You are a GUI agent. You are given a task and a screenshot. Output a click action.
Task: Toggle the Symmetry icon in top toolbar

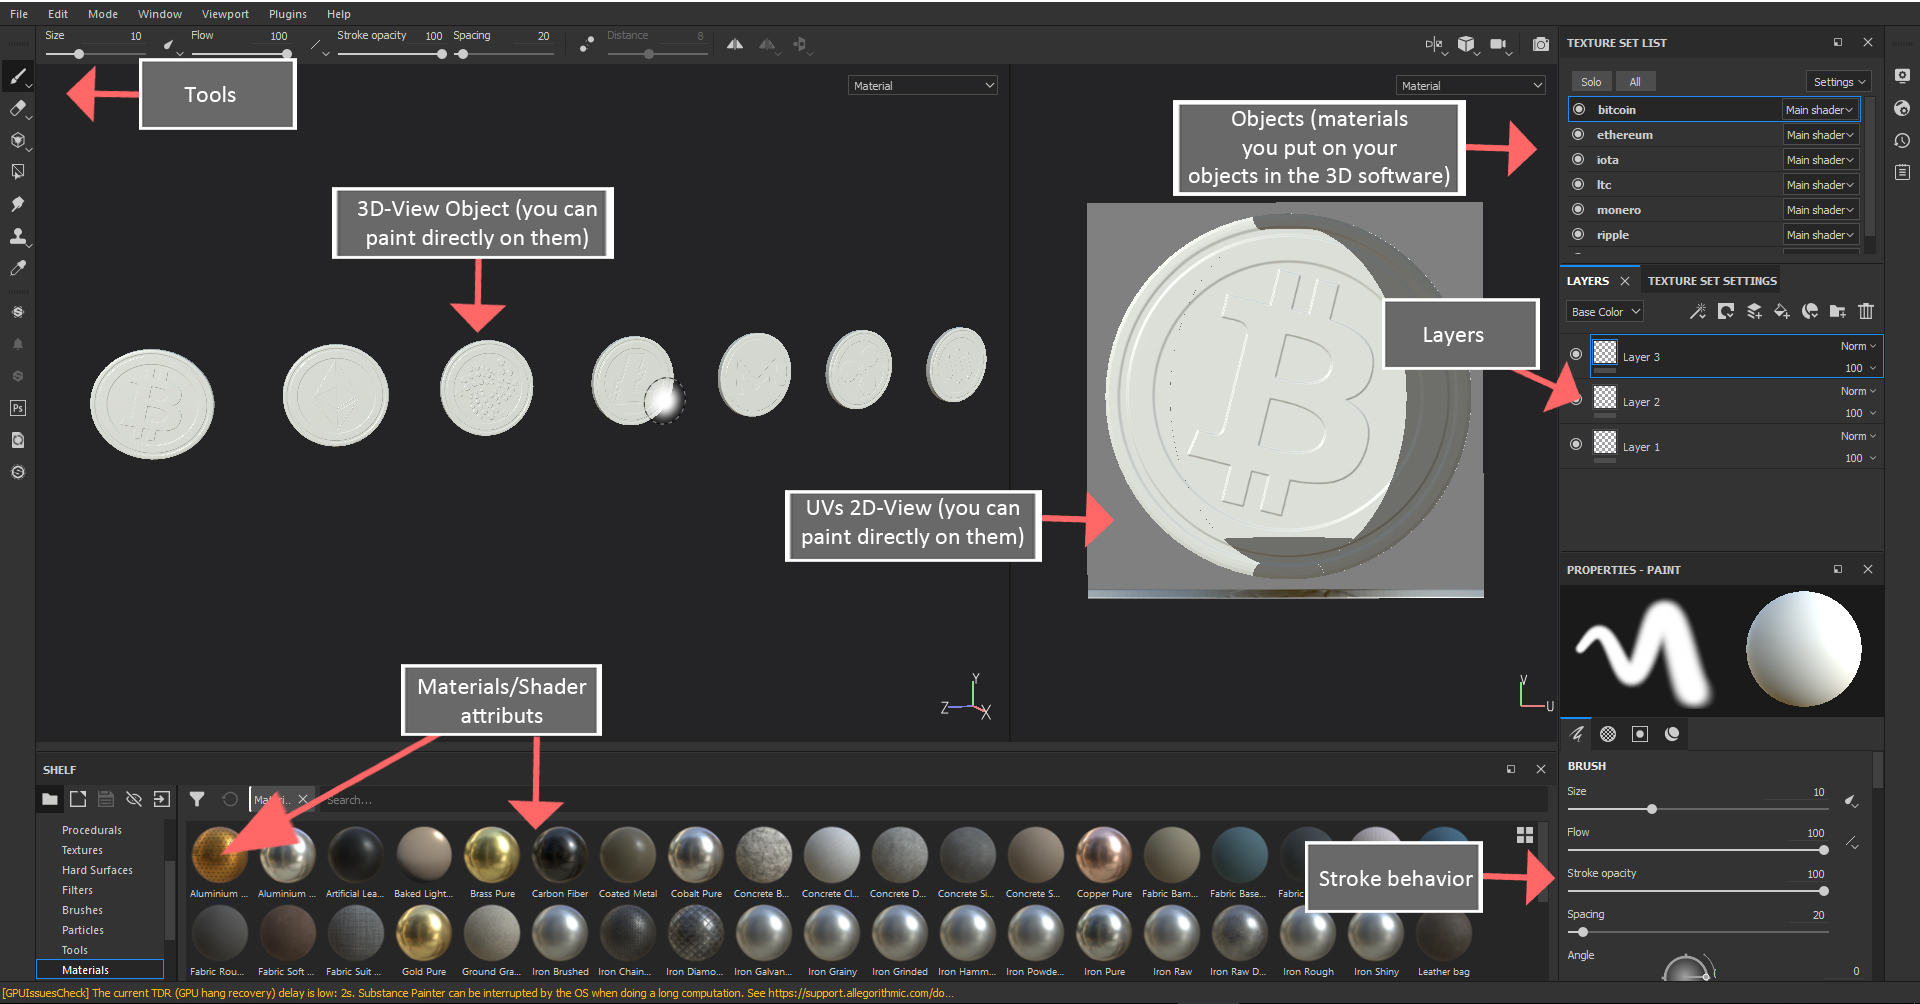point(735,44)
